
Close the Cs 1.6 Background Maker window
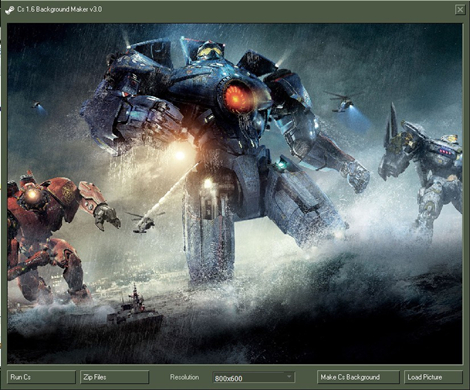pyautogui.click(x=460, y=10)
